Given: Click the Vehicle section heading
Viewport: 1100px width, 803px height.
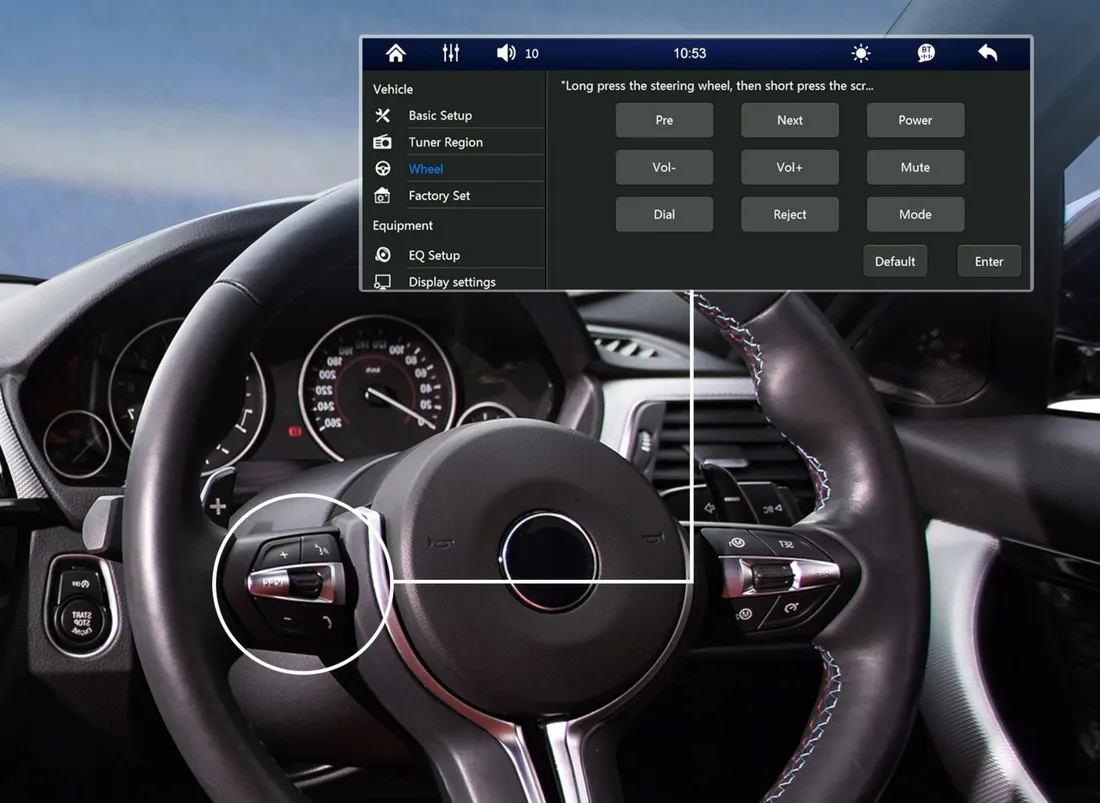Looking at the screenshot, I should coord(393,89).
